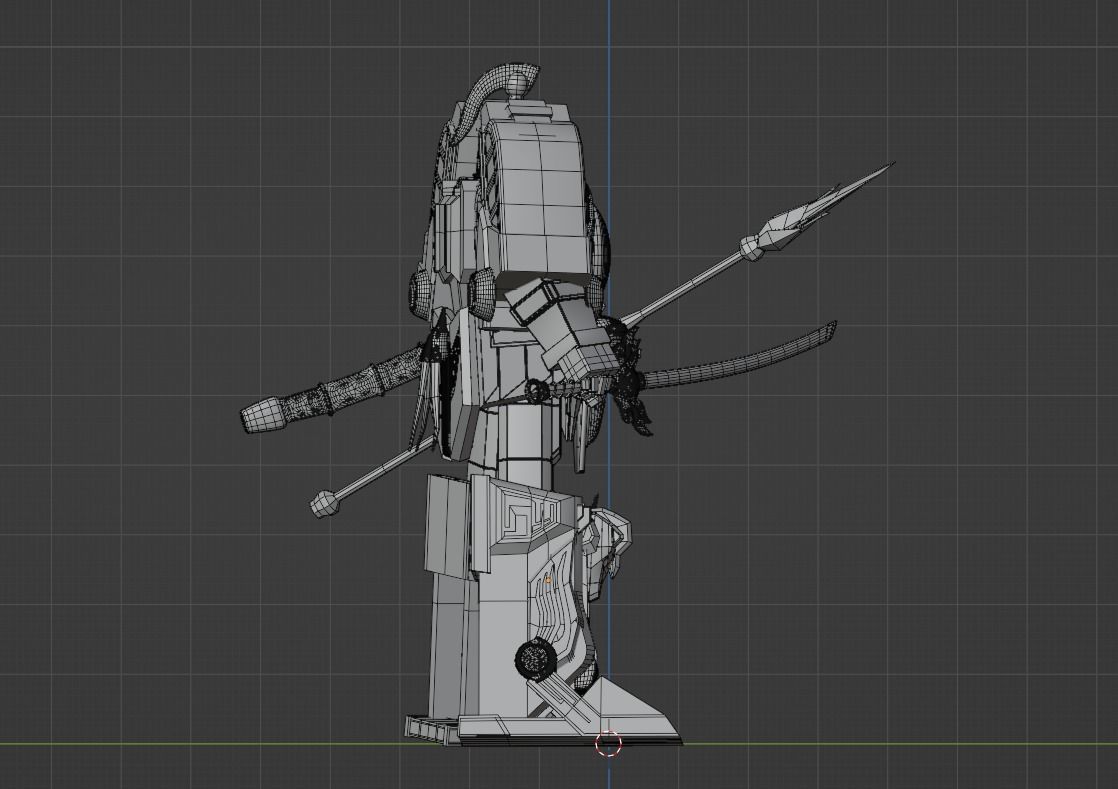1118x789 pixels.
Task: Select the sword hilt's rounded end cap
Action: [x=265, y=416]
